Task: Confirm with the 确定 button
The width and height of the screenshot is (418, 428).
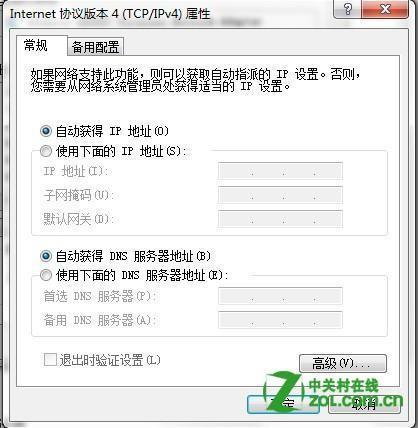Action: pos(283,405)
